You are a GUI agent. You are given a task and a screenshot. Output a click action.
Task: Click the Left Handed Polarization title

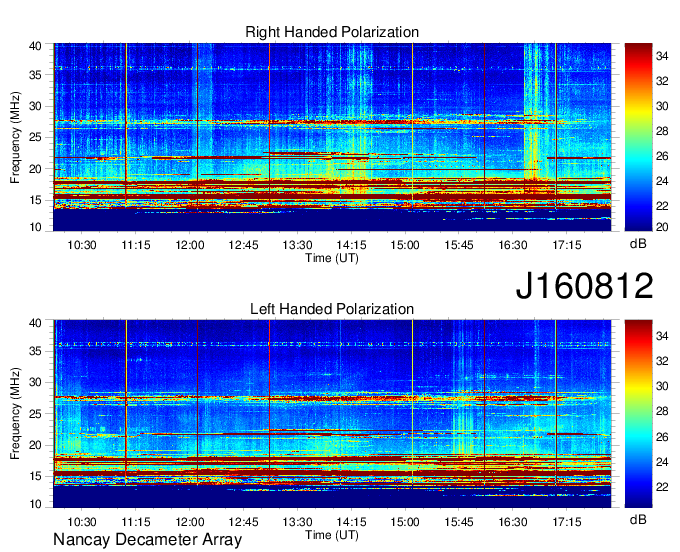(x=332, y=309)
